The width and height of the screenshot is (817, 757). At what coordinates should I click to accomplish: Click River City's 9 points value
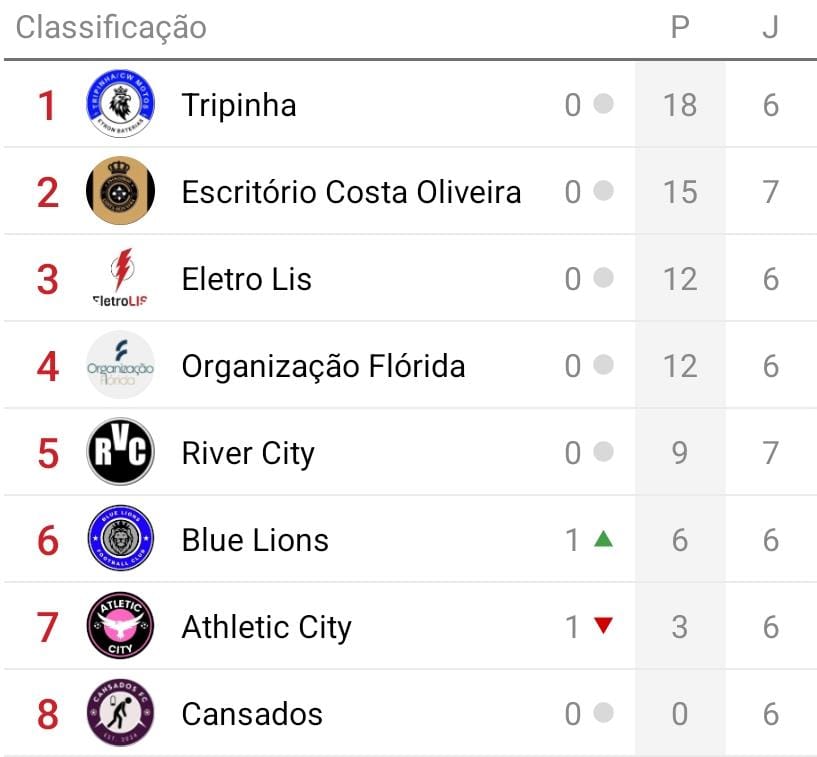click(680, 453)
